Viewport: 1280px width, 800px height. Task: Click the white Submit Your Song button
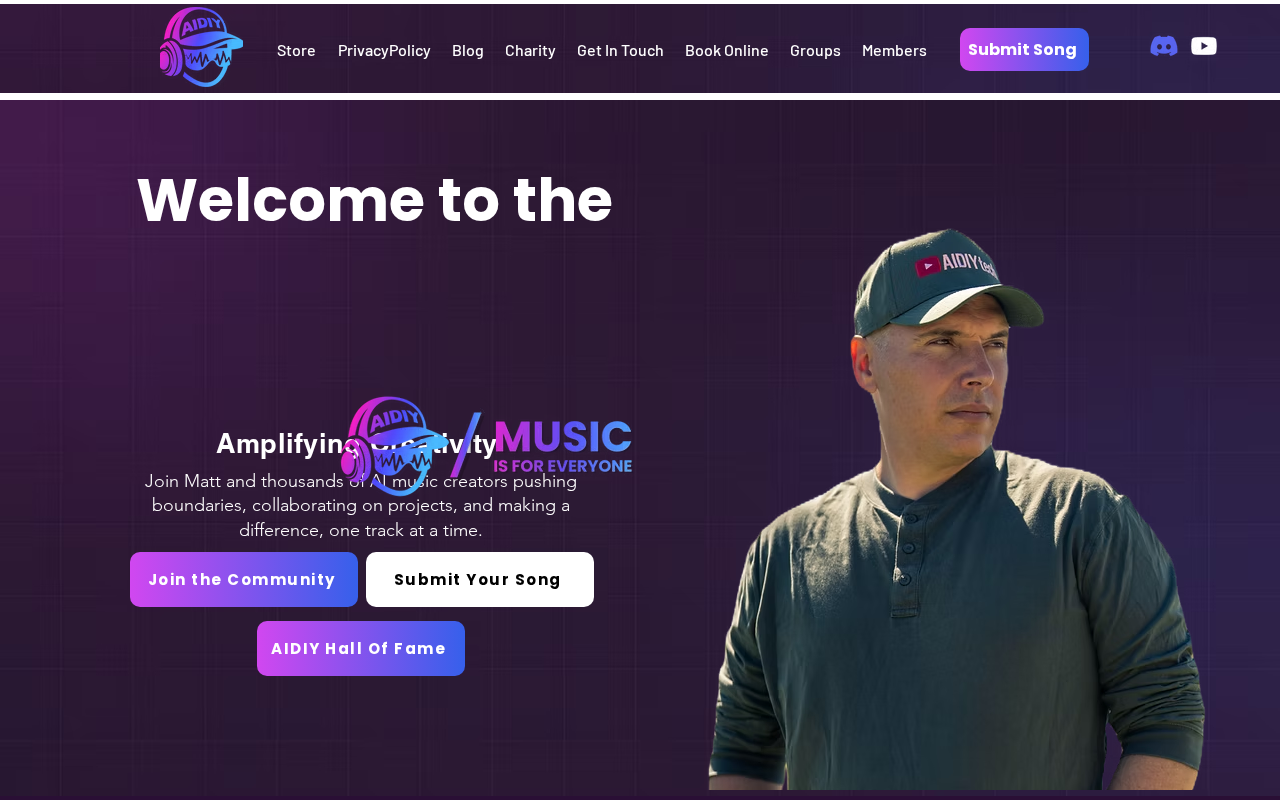480,579
